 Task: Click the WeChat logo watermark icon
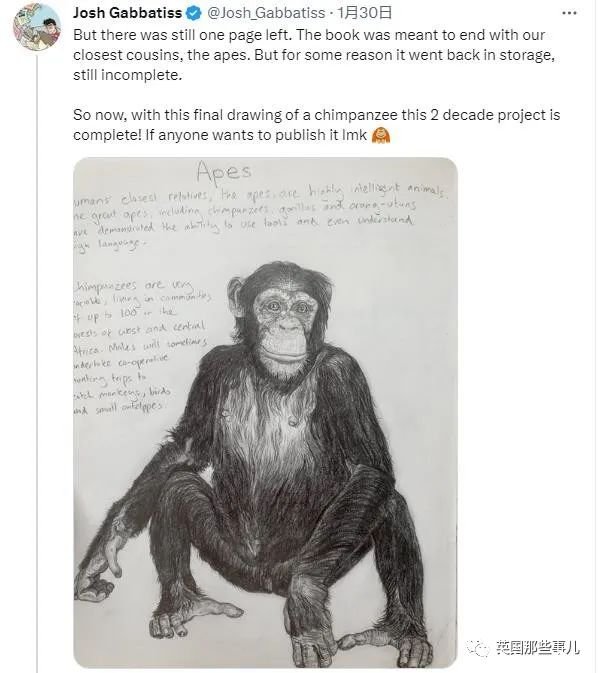(x=478, y=648)
